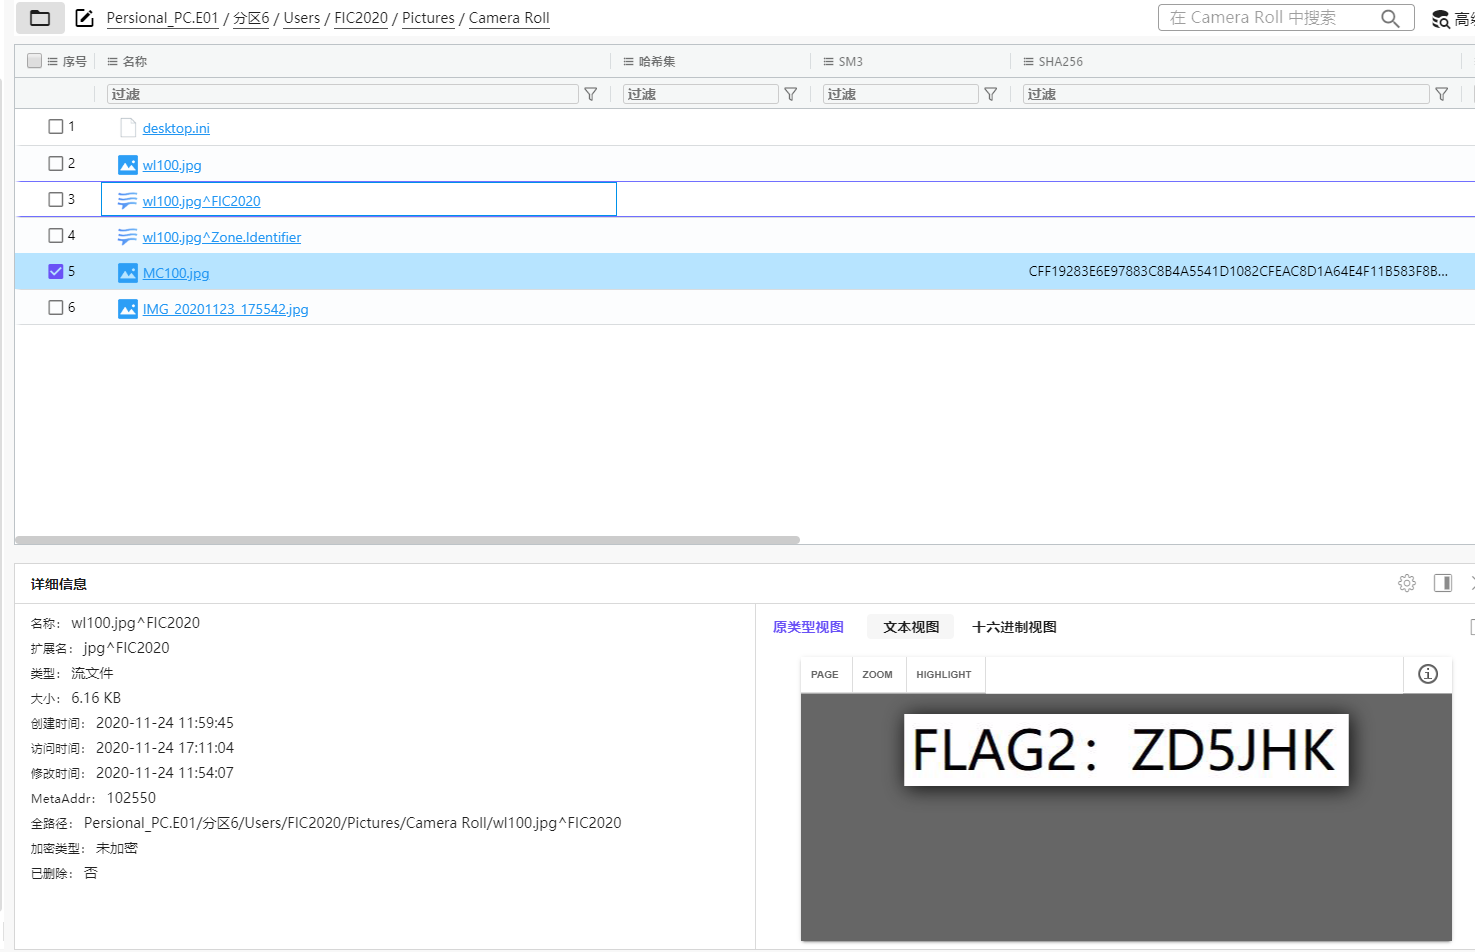This screenshot has width=1475, height=952.
Task: Click the info icon in the preview toolbar
Action: click(x=1428, y=674)
